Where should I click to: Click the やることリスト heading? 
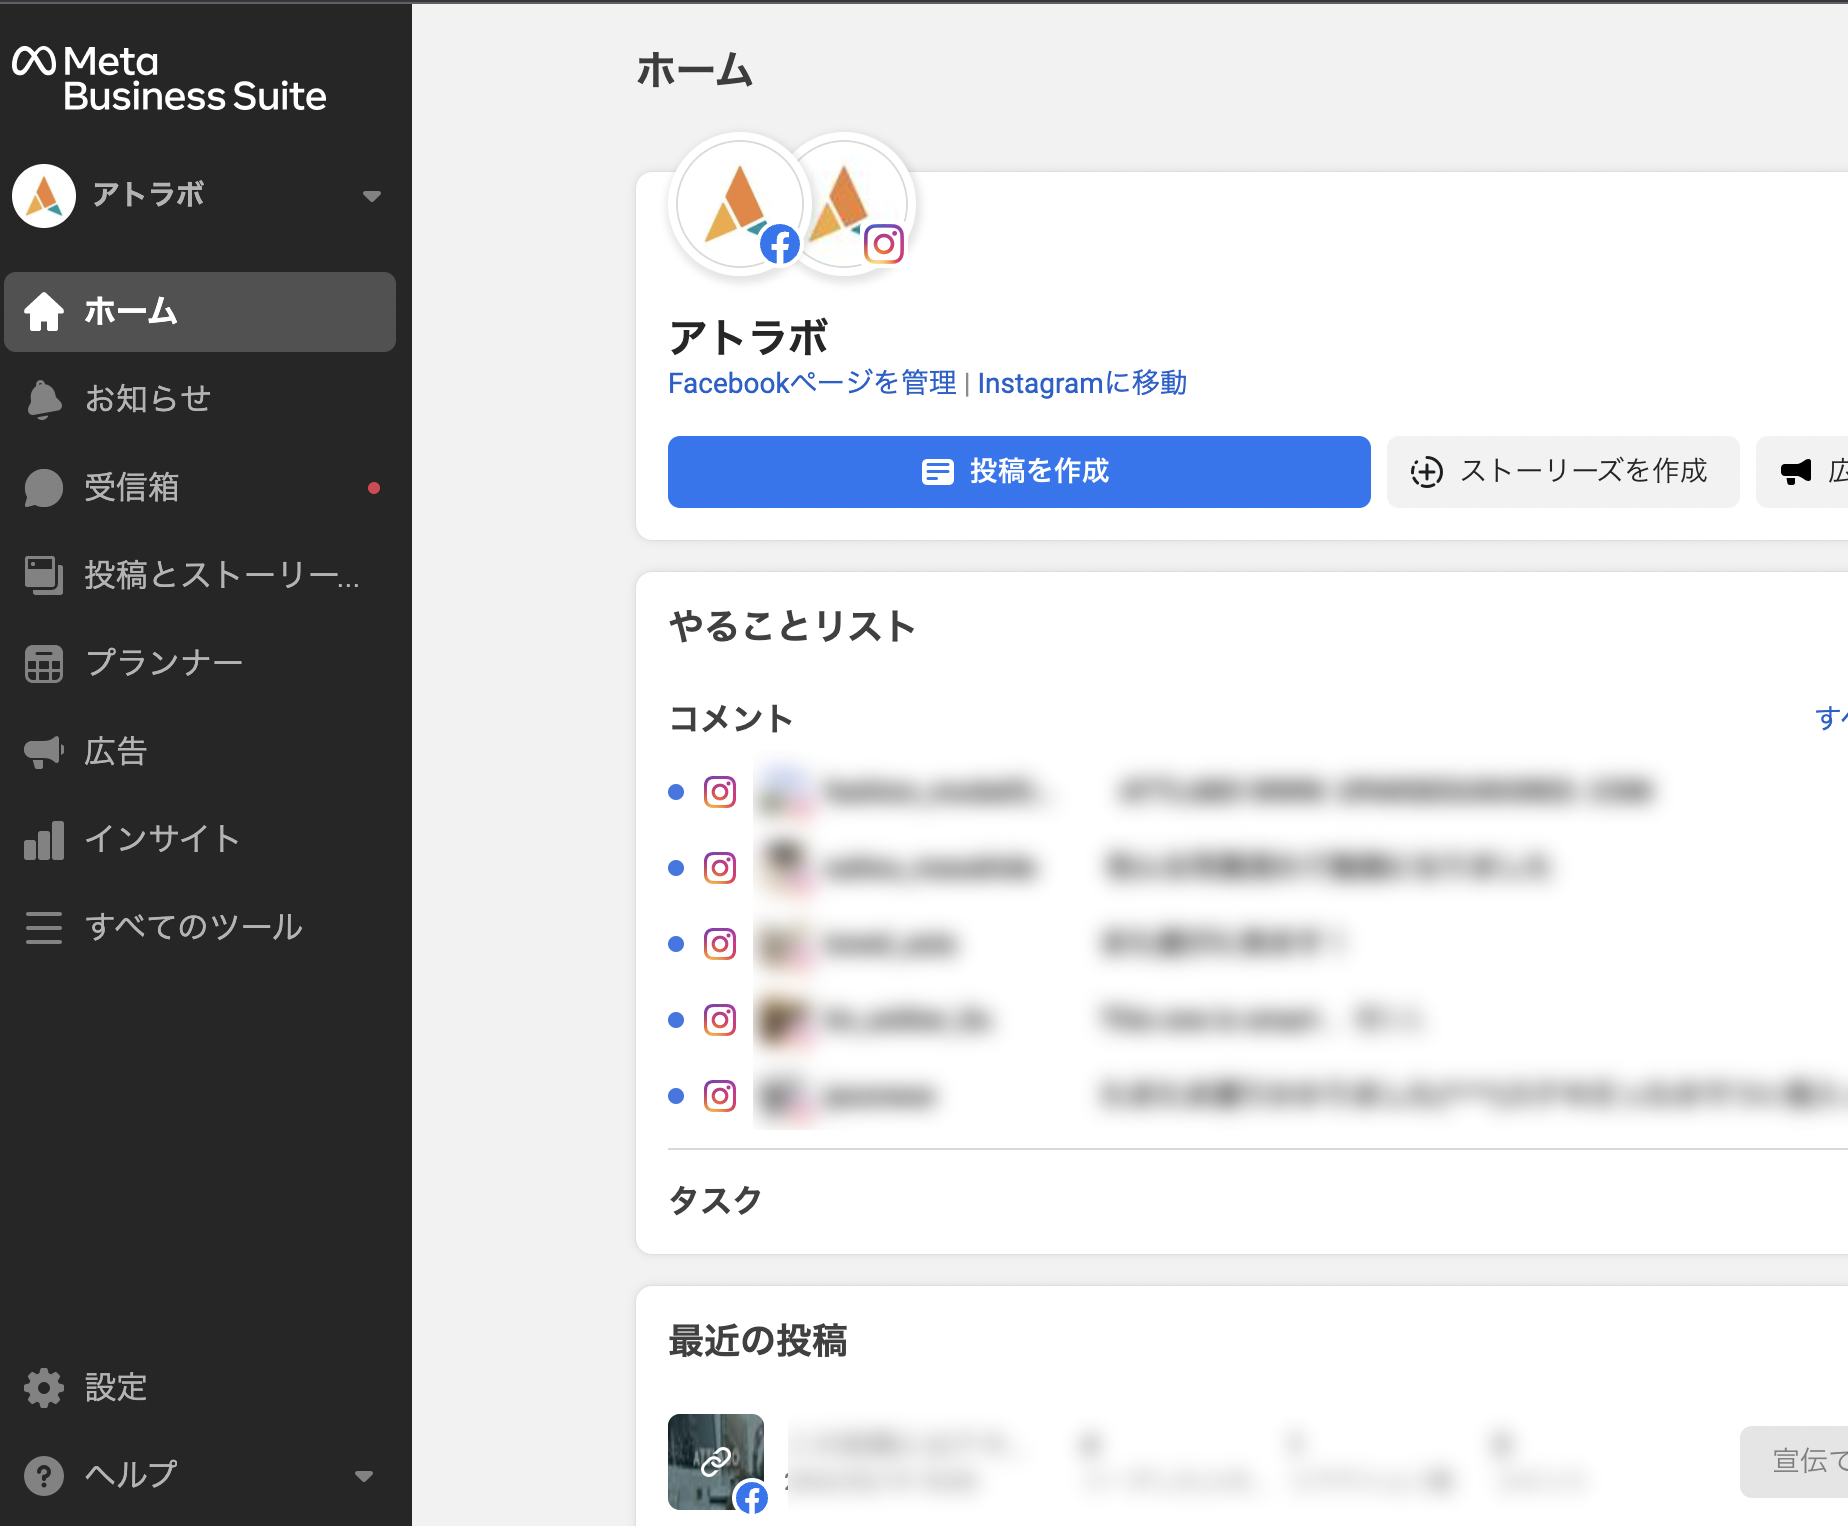click(793, 627)
